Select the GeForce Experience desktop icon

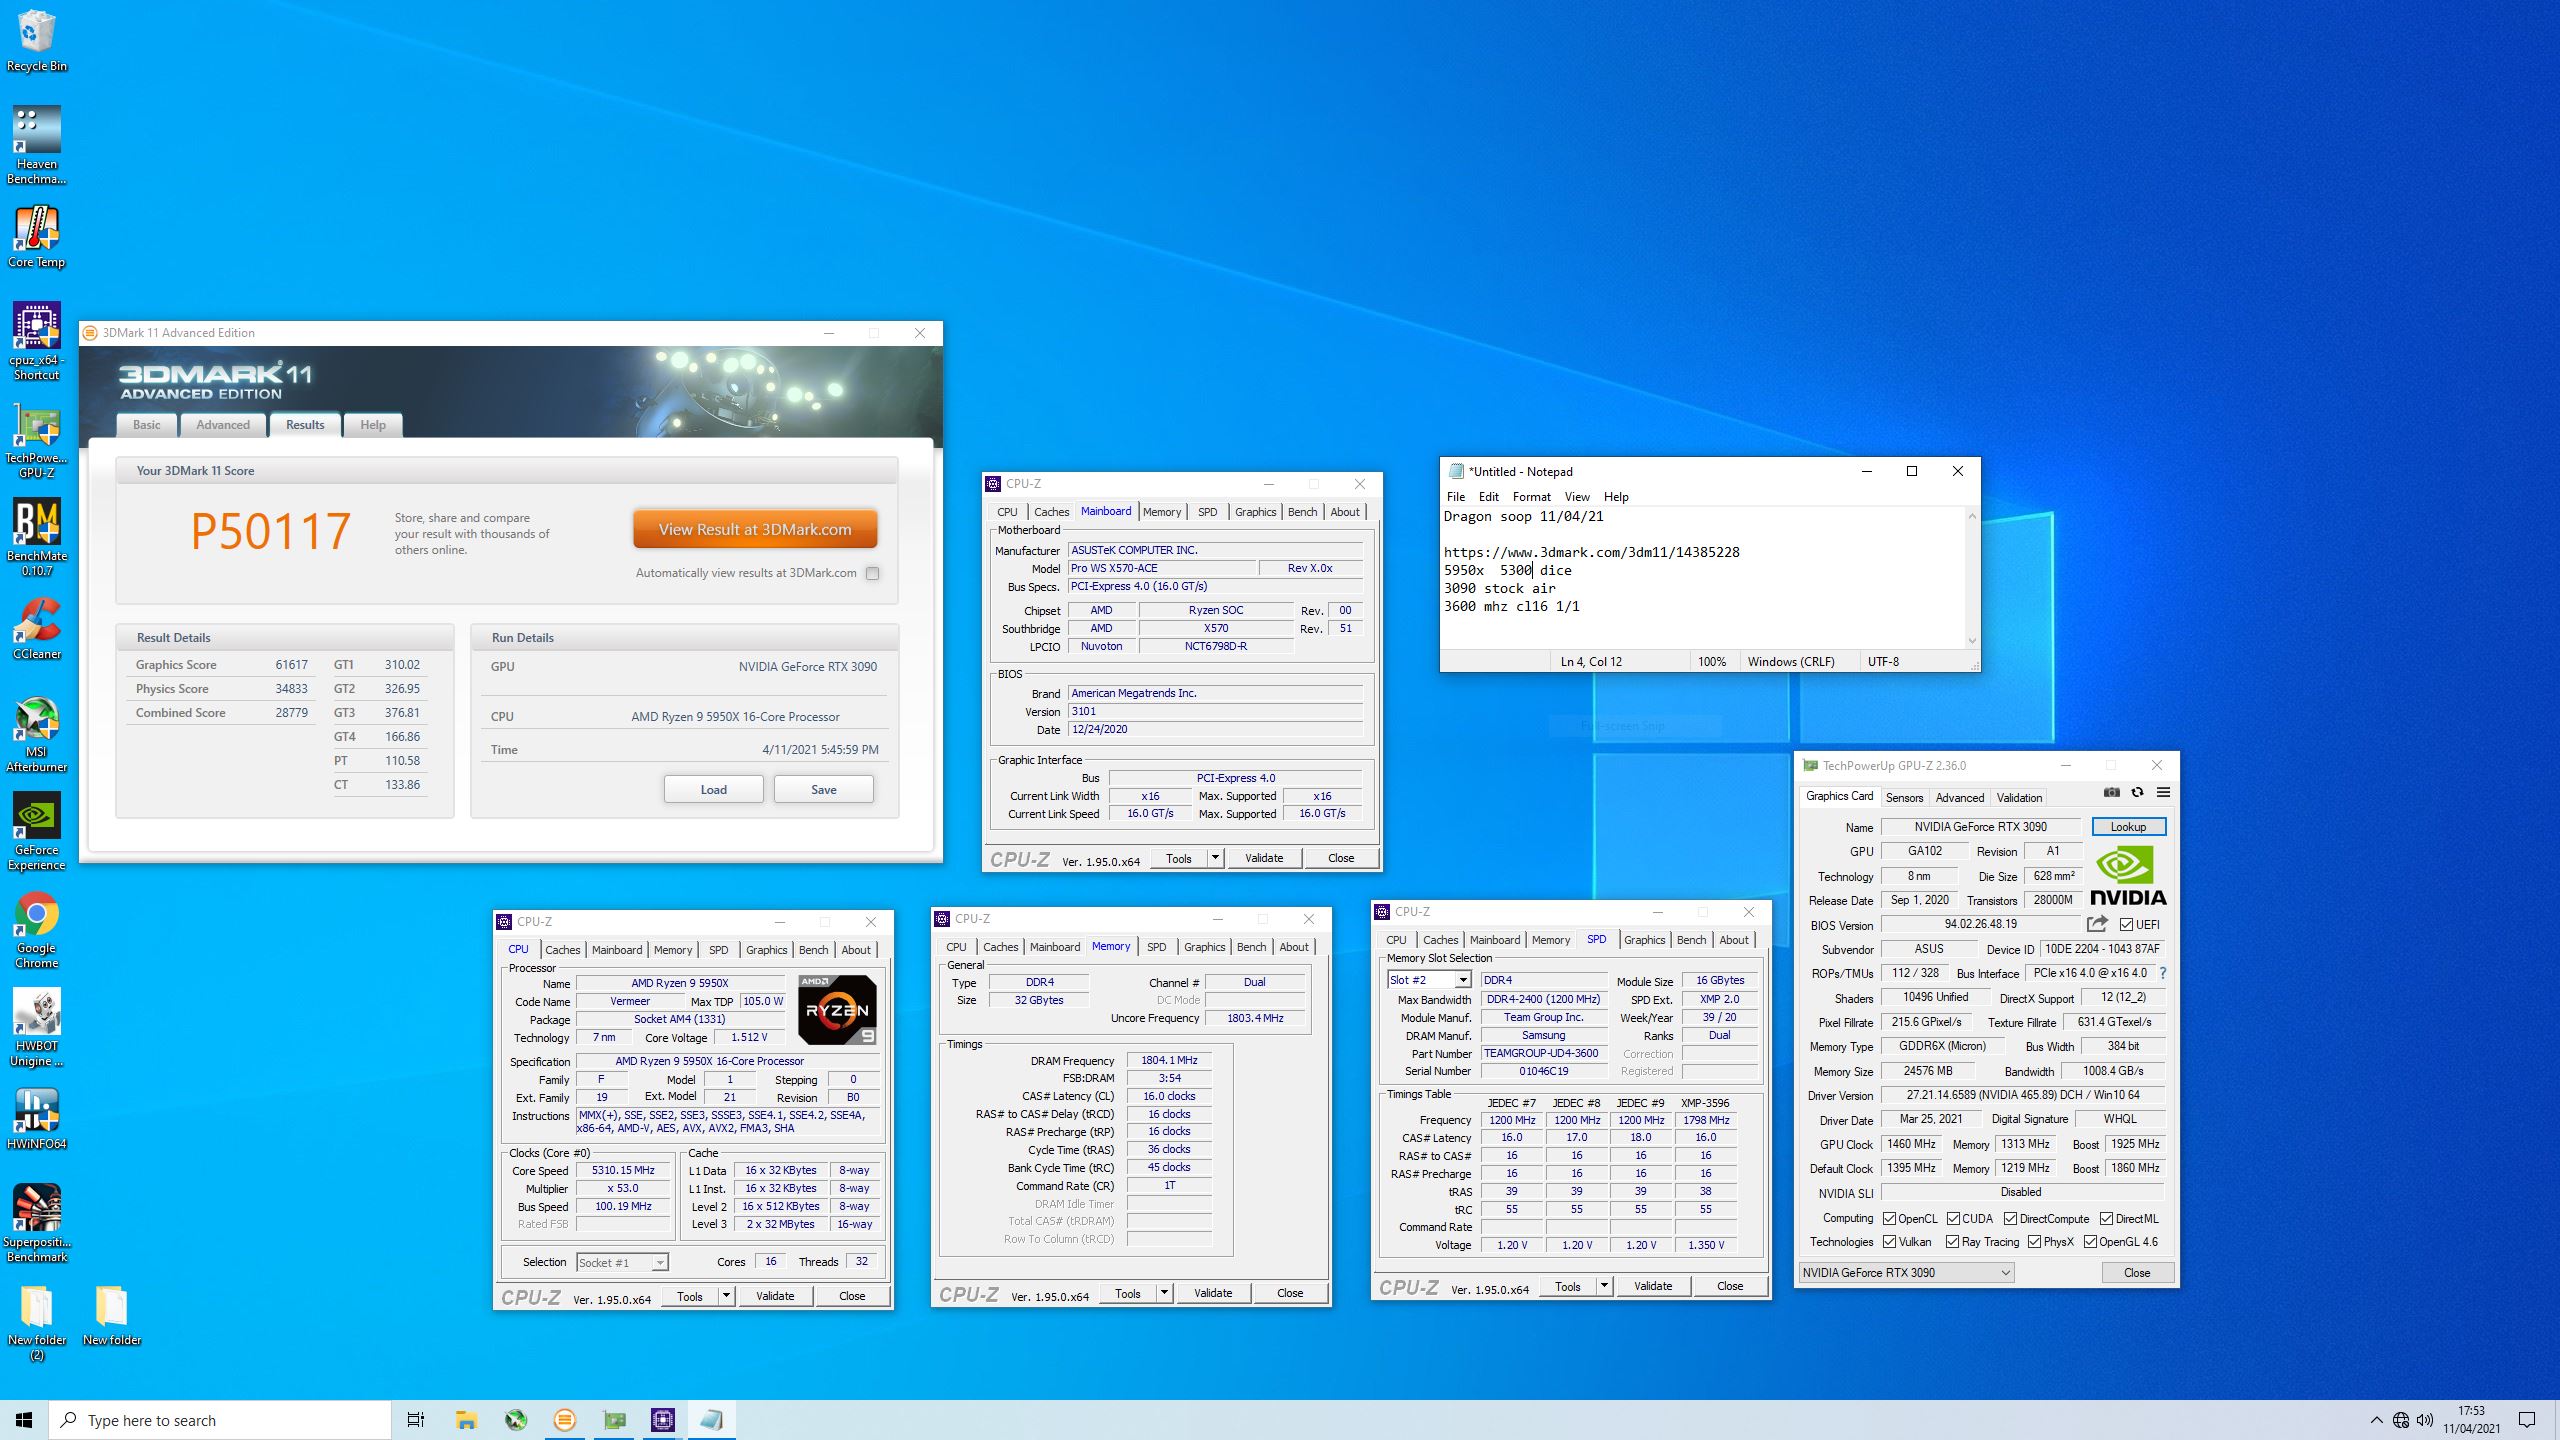pyautogui.click(x=37, y=832)
